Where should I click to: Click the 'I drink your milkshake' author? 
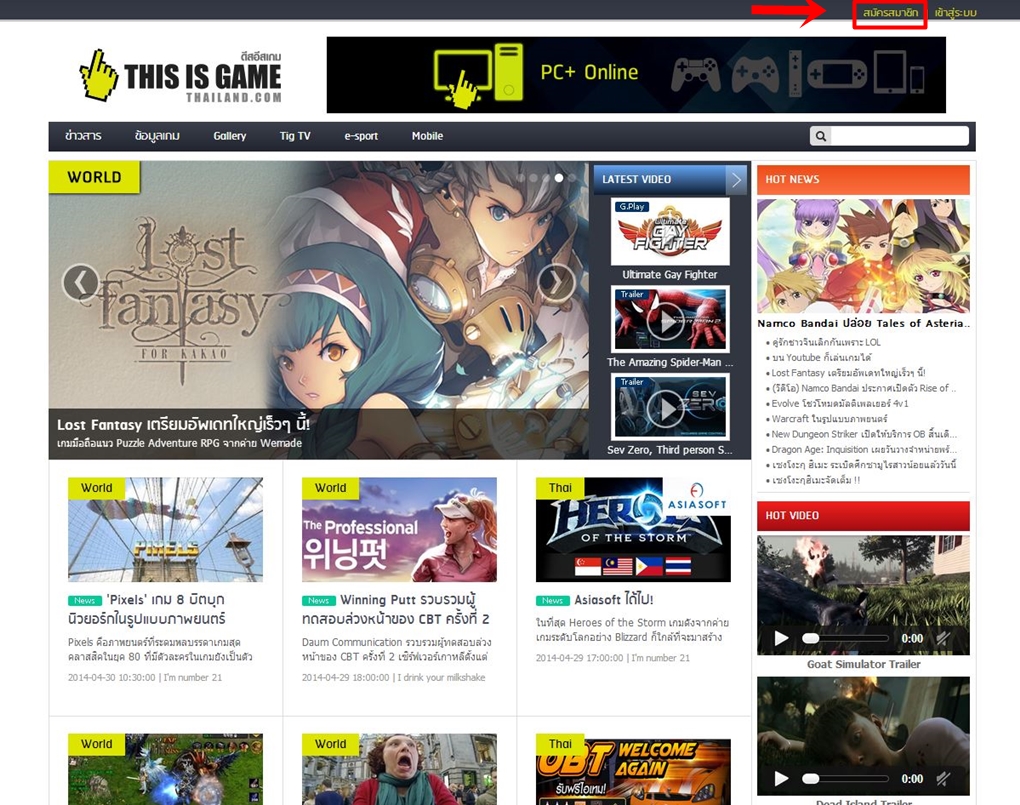click(442, 677)
